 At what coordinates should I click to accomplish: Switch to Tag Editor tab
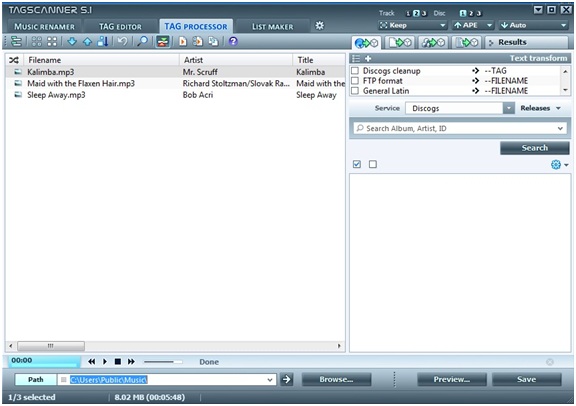(120, 27)
